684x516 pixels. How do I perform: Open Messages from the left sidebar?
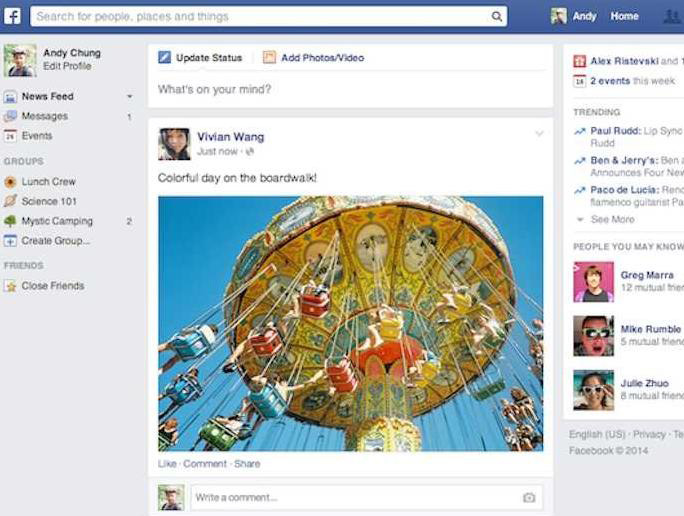[44, 117]
